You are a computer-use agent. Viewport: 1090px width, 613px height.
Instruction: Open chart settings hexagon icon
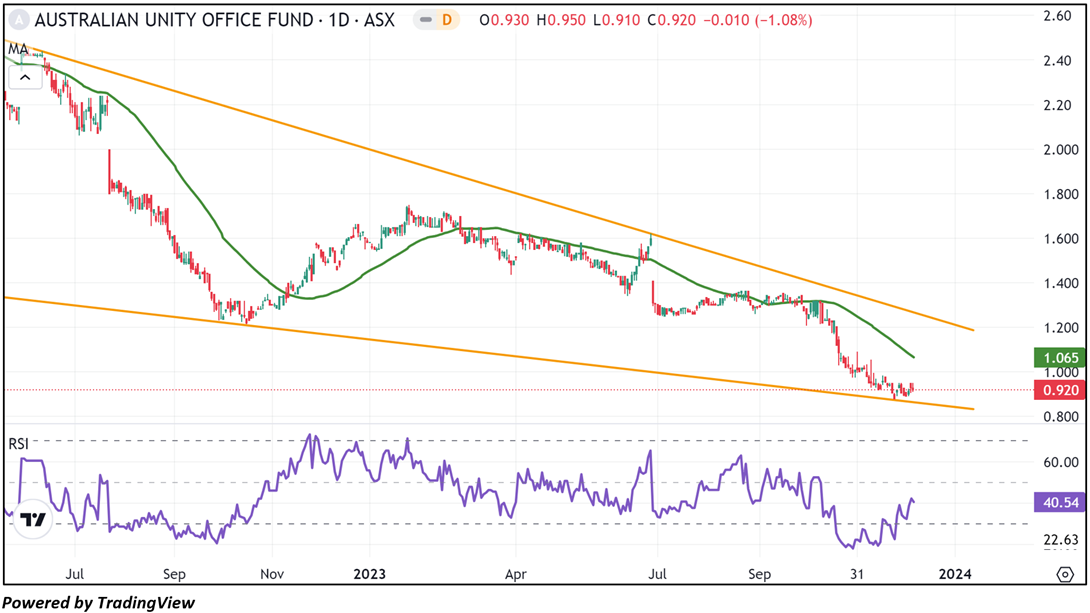point(1065,575)
